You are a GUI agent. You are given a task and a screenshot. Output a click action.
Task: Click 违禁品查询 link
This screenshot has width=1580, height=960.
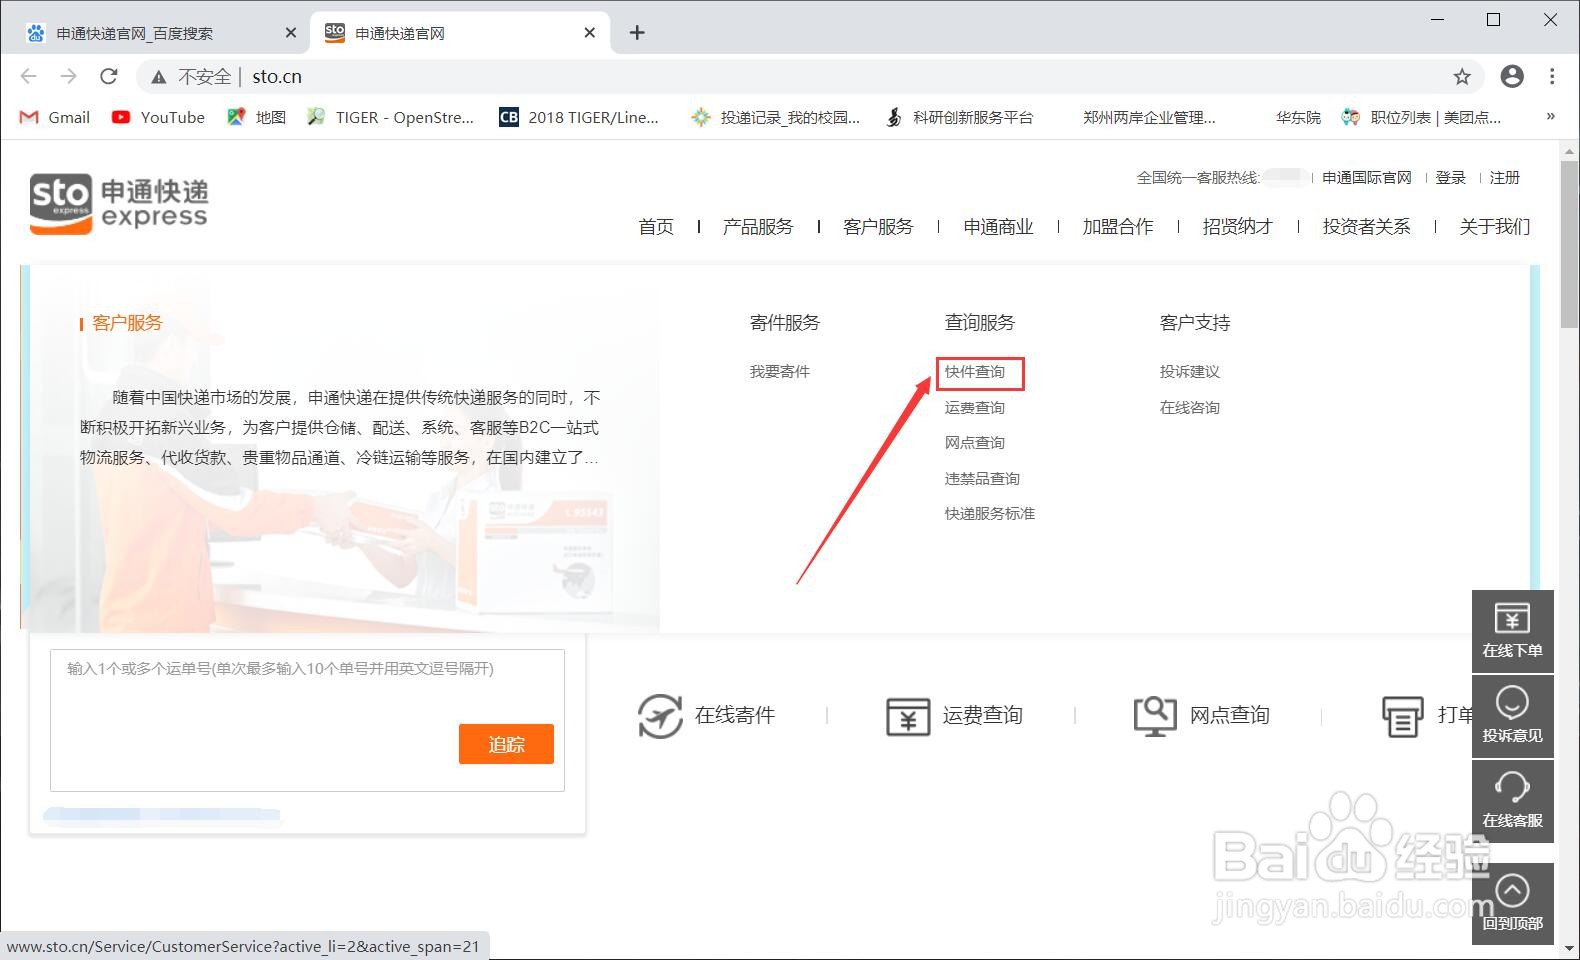982,478
